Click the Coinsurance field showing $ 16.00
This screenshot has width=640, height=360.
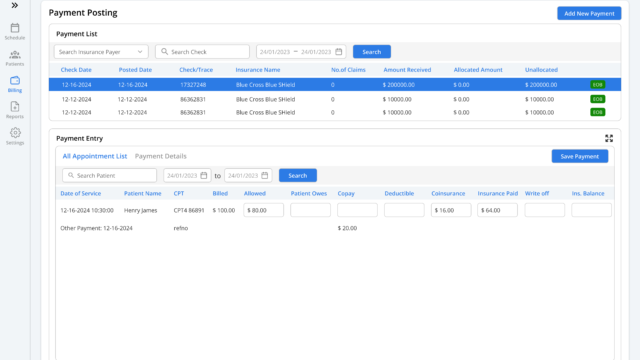[x=451, y=210]
